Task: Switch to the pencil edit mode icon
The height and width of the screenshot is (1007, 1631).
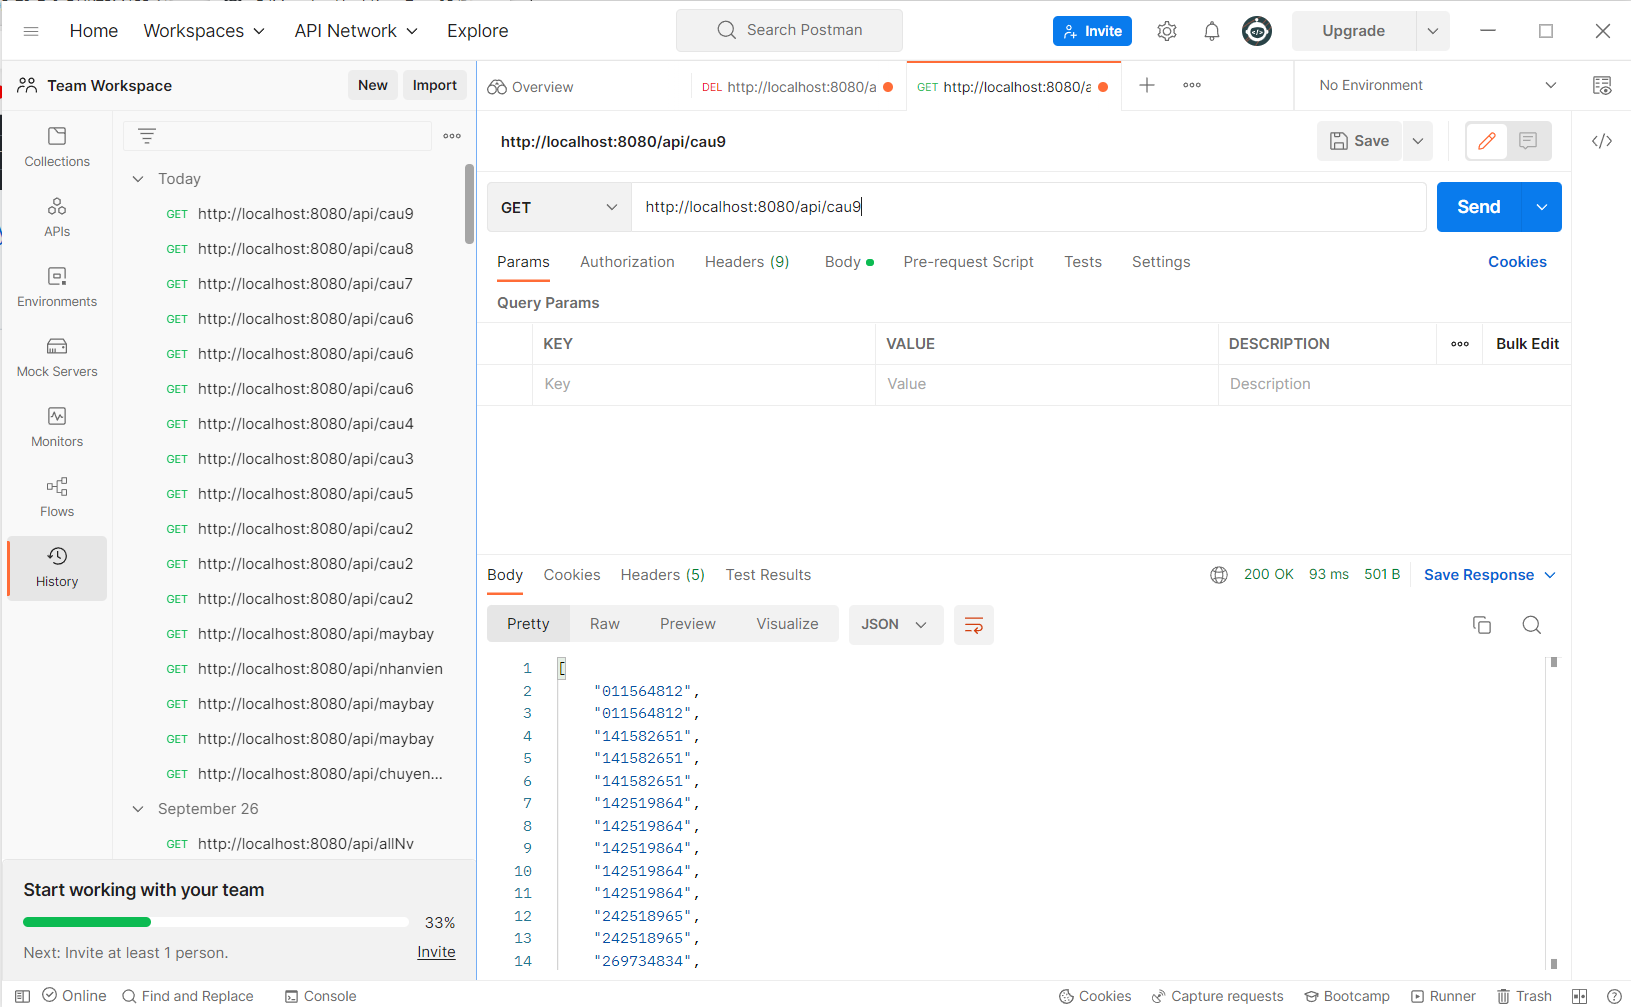Action: click(x=1487, y=141)
